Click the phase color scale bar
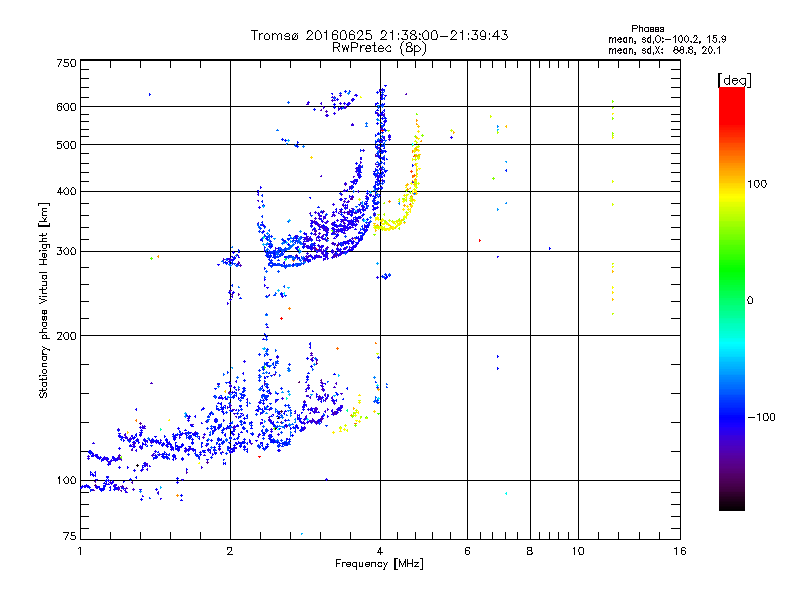The width and height of the screenshot is (800, 600). pos(732,298)
